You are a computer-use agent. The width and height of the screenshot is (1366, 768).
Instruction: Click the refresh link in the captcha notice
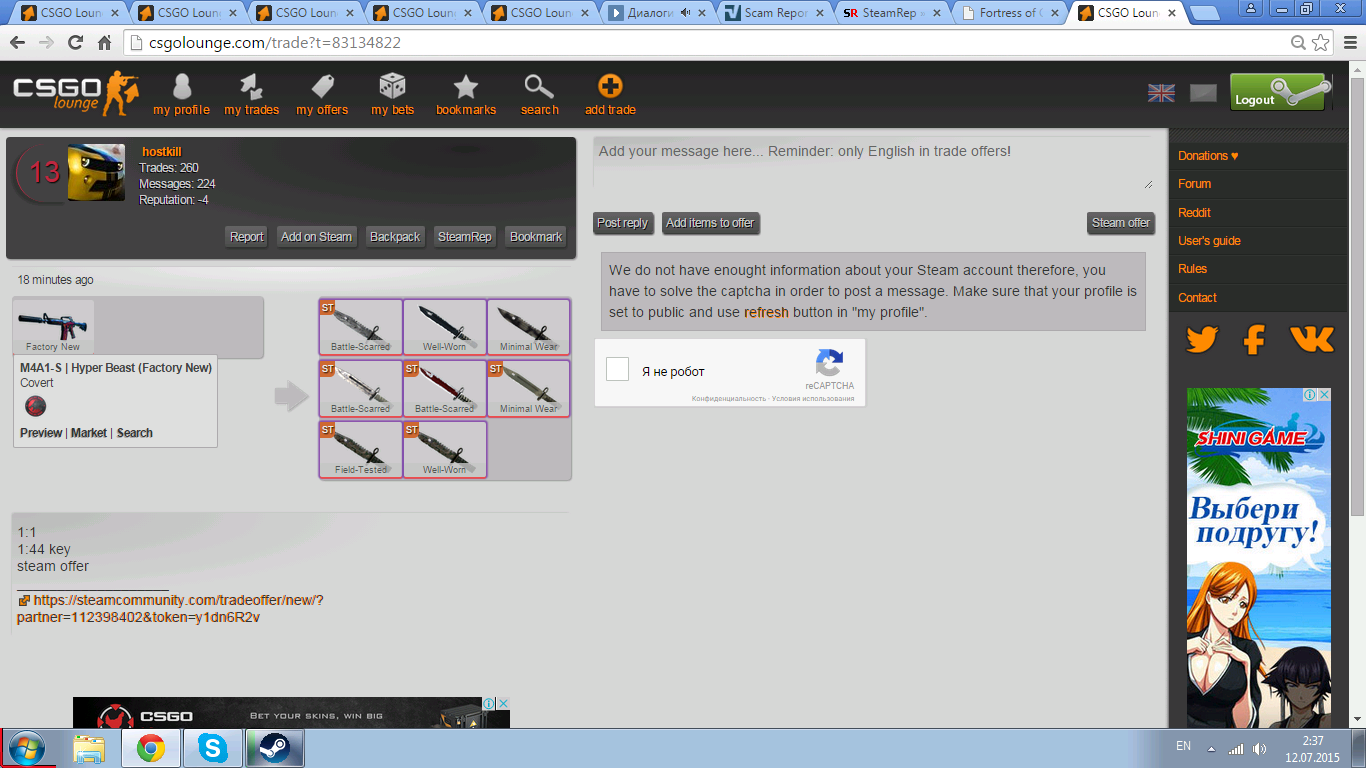point(766,312)
